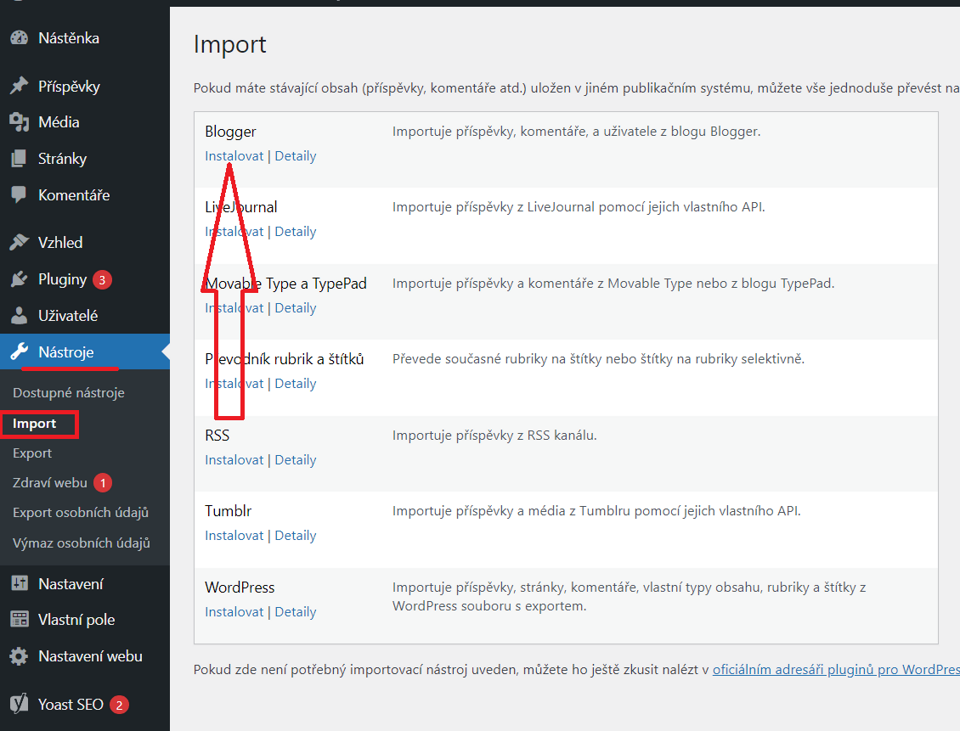The height and width of the screenshot is (731, 960).
Task: Click the Nastavení sliders icon
Action: (x=19, y=583)
